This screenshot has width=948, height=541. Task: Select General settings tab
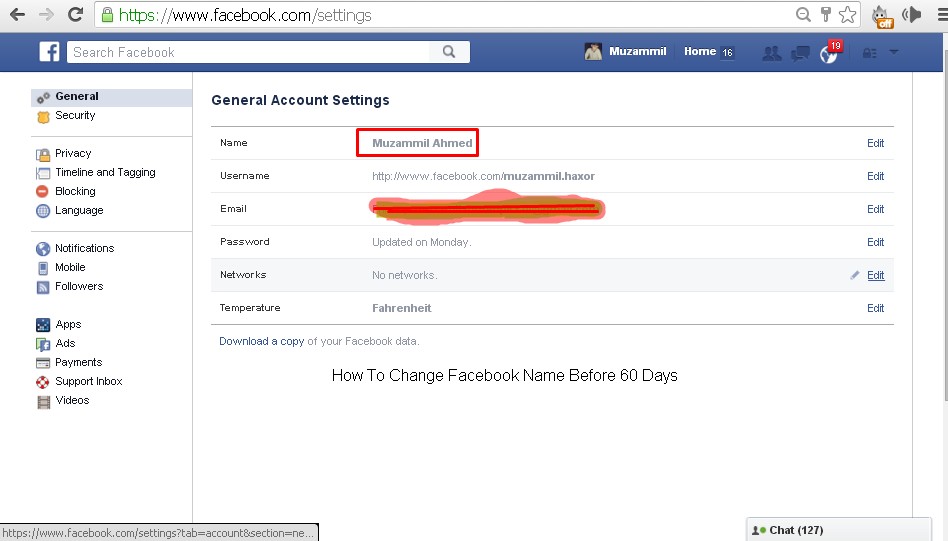tap(111, 97)
